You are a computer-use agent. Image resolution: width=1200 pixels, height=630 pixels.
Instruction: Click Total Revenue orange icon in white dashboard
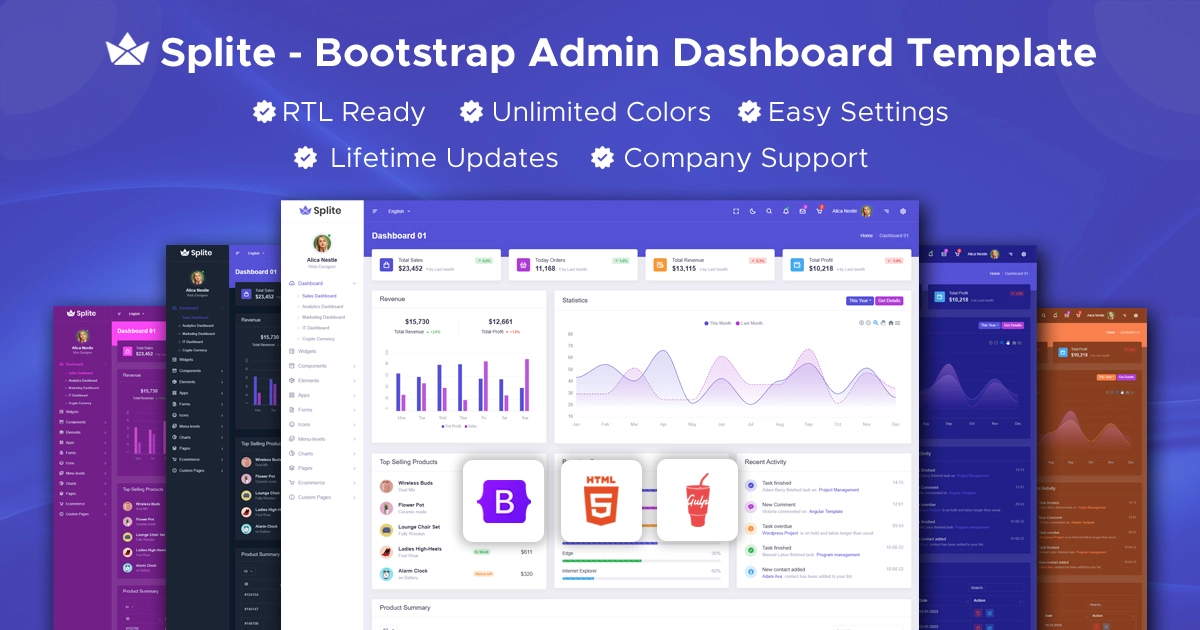(660, 264)
